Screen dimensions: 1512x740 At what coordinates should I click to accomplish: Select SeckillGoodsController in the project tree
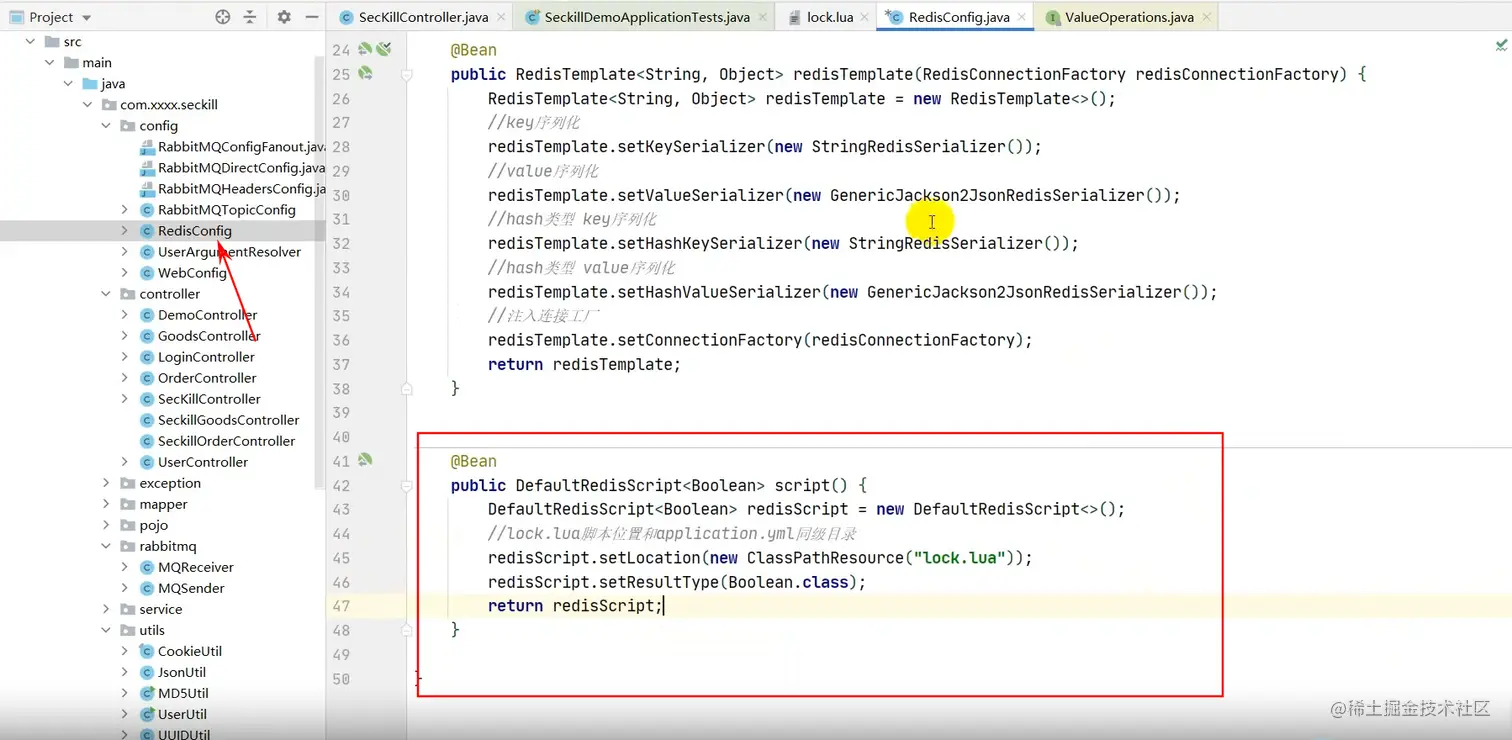(228, 420)
